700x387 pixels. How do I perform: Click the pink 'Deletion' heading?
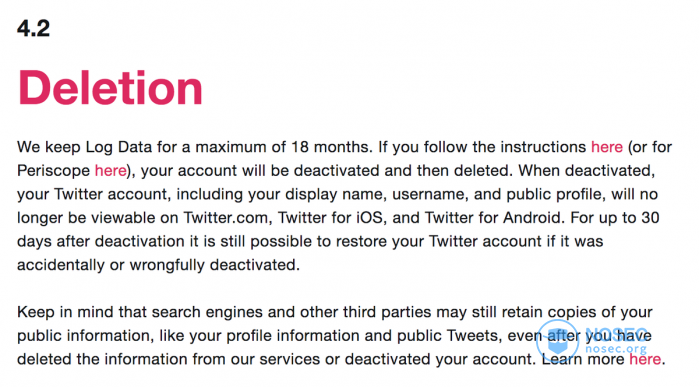tap(110, 88)
